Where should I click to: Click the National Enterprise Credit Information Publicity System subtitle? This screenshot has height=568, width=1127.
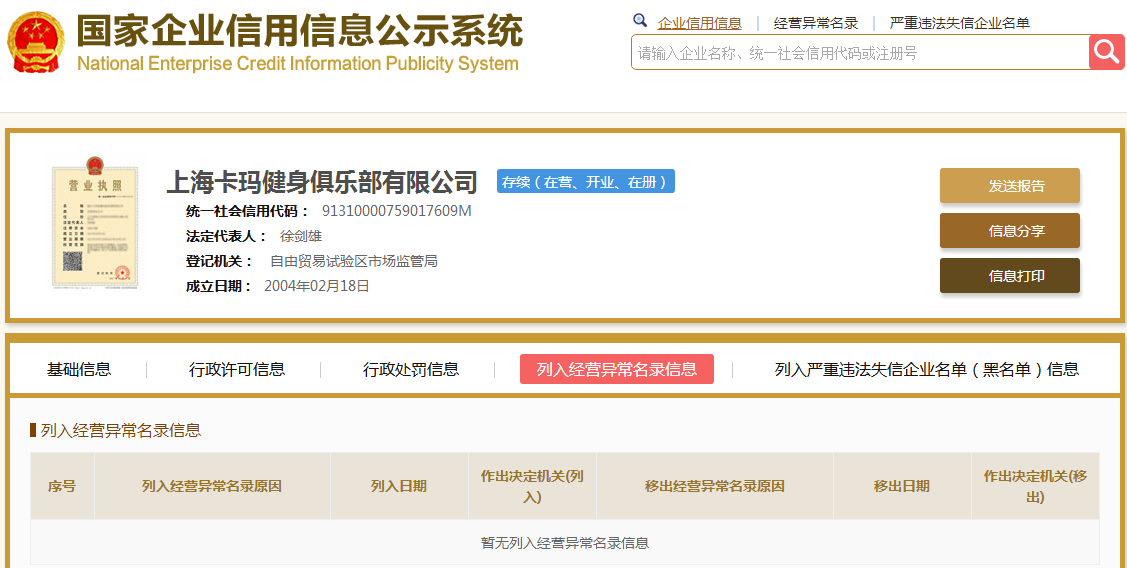(x=298, y=63)
